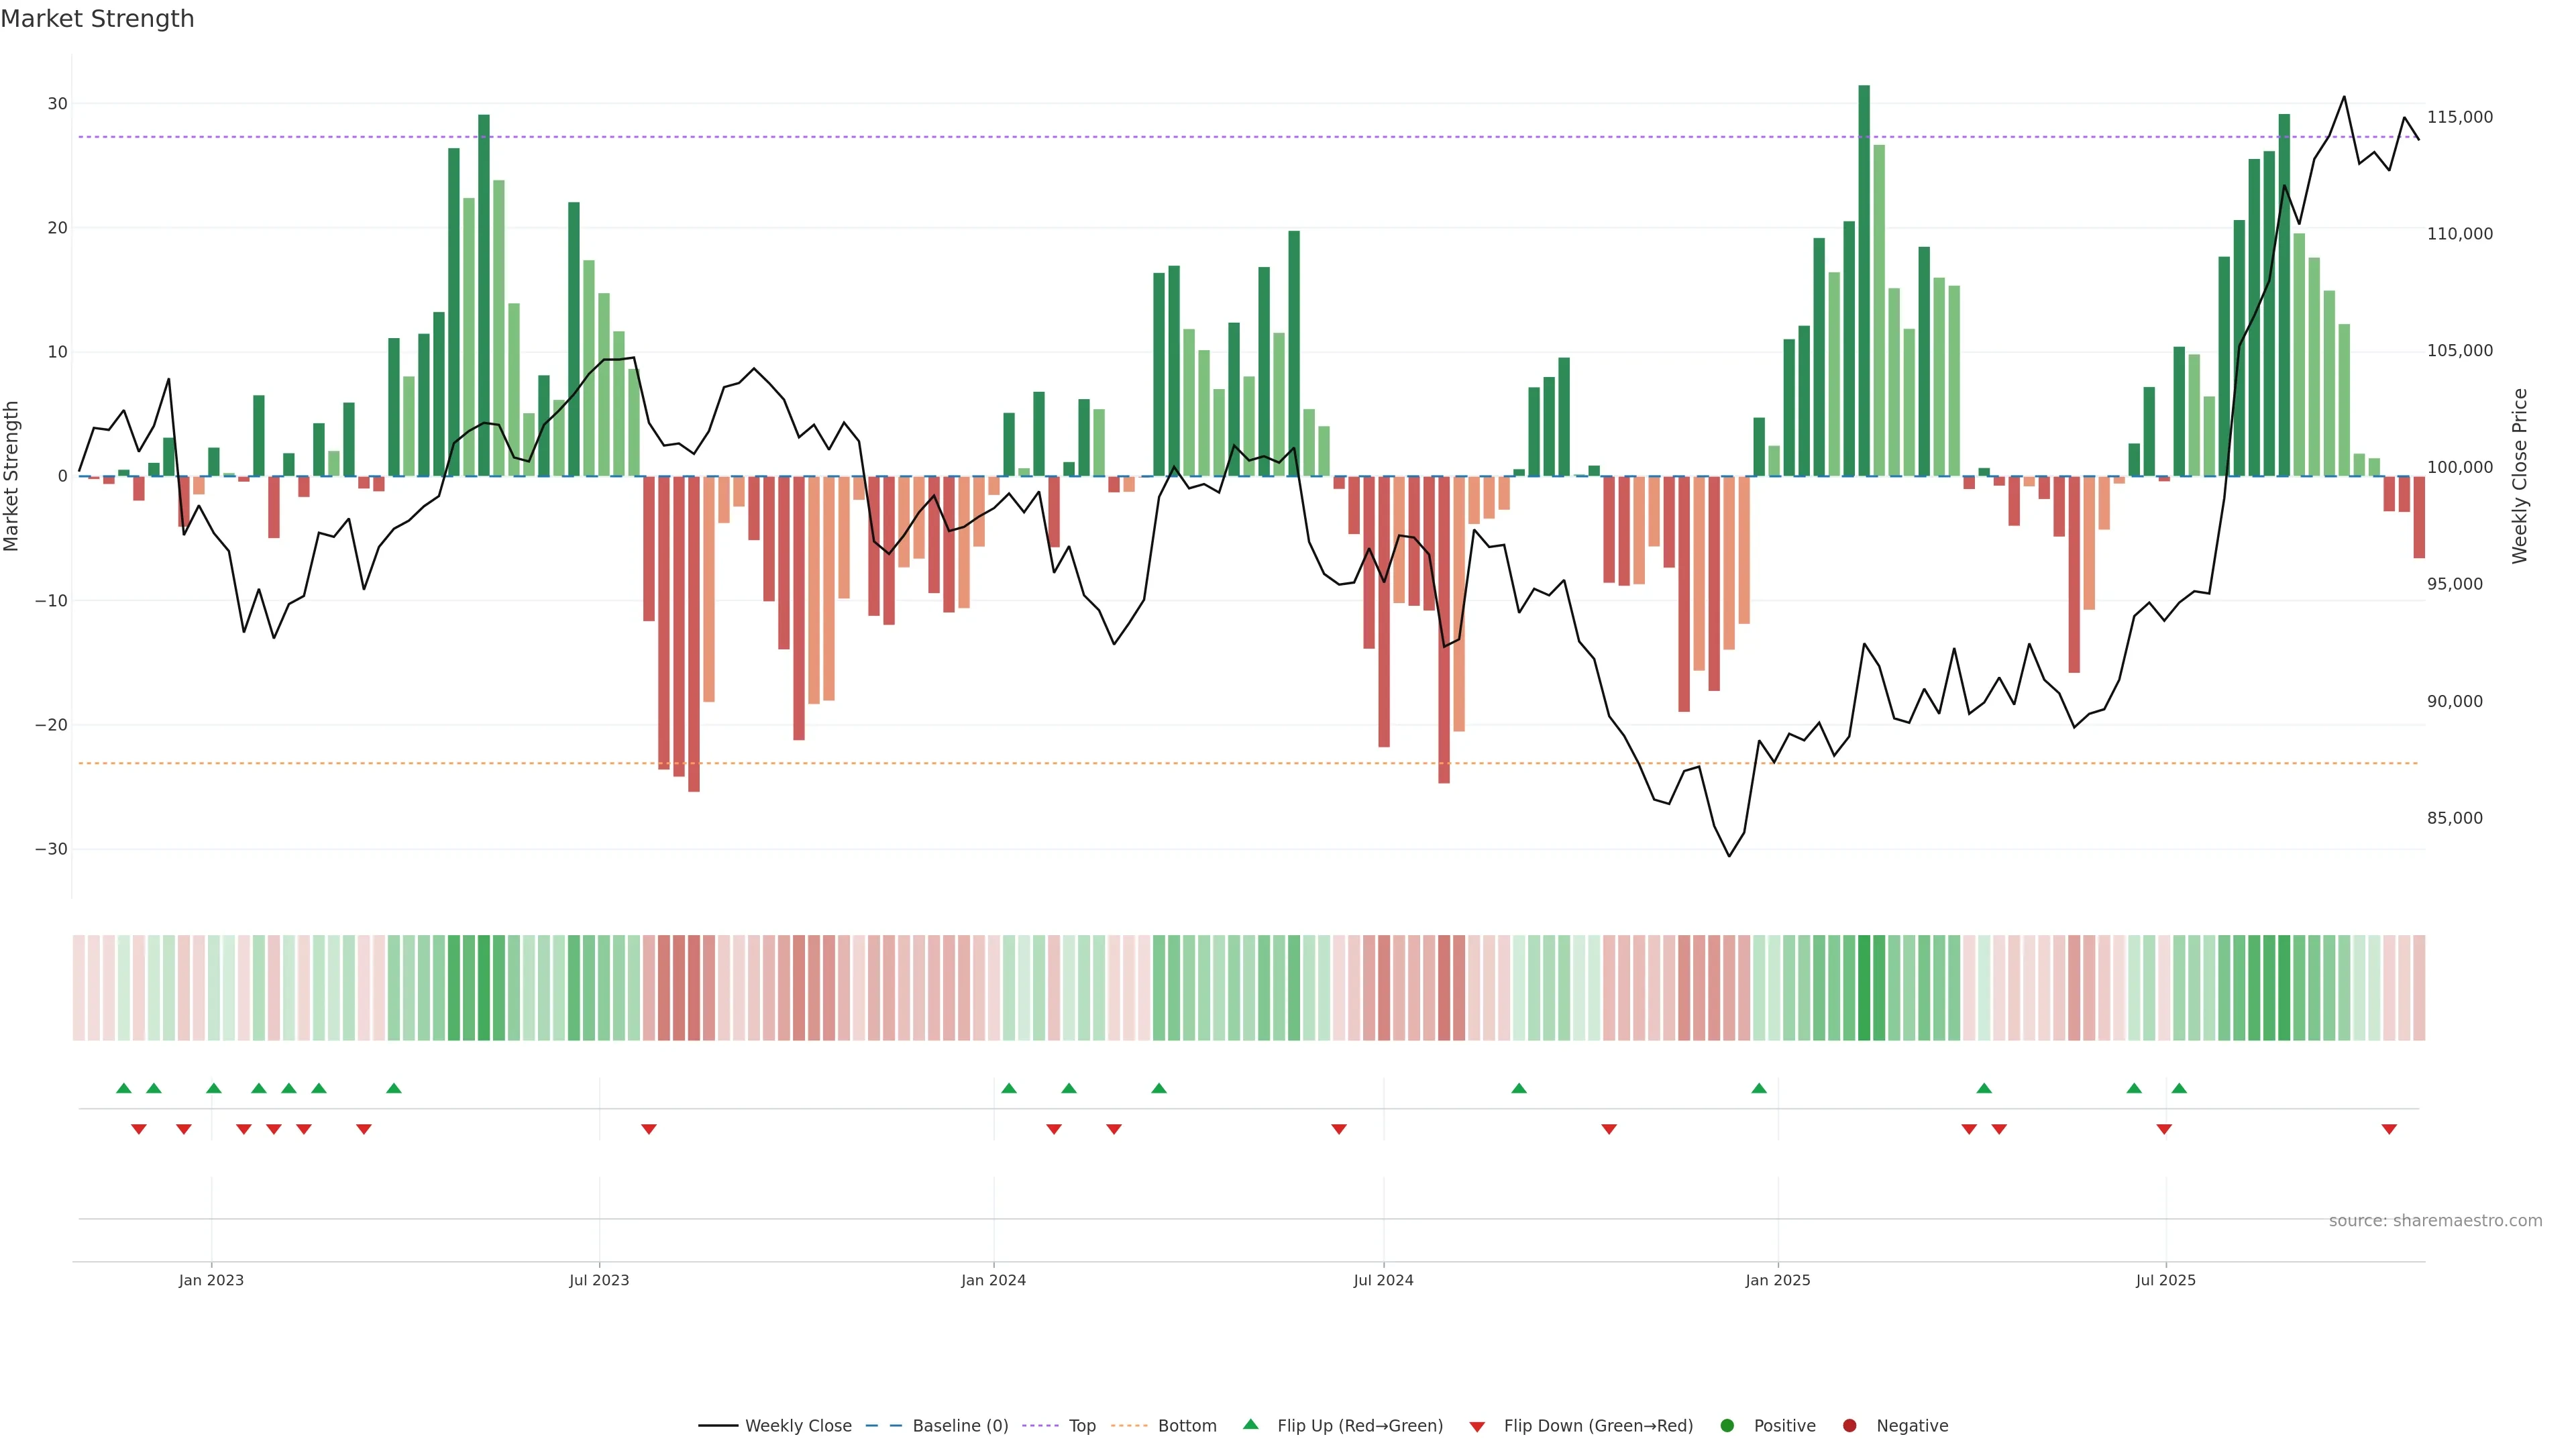Click the 115,000 price axis label
This screenshot has width=2576, height=1449.
pyautogui.click(x=2460, y=117)
